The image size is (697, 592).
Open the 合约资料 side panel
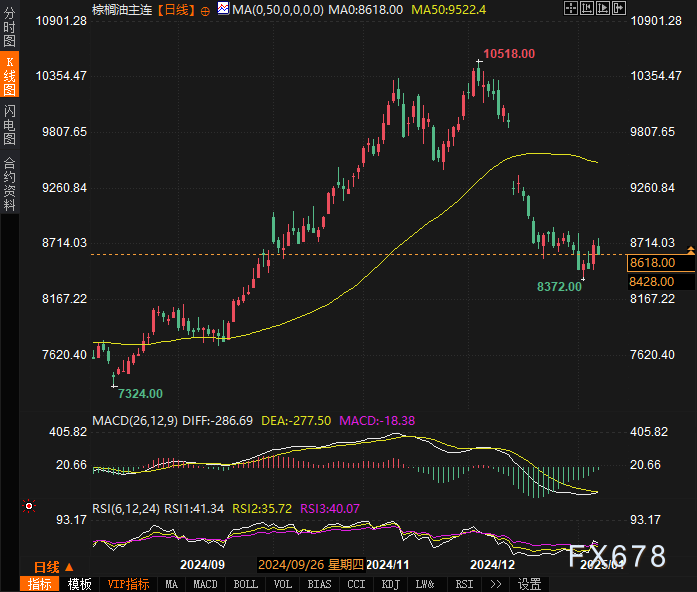click(x=9, y=183)
